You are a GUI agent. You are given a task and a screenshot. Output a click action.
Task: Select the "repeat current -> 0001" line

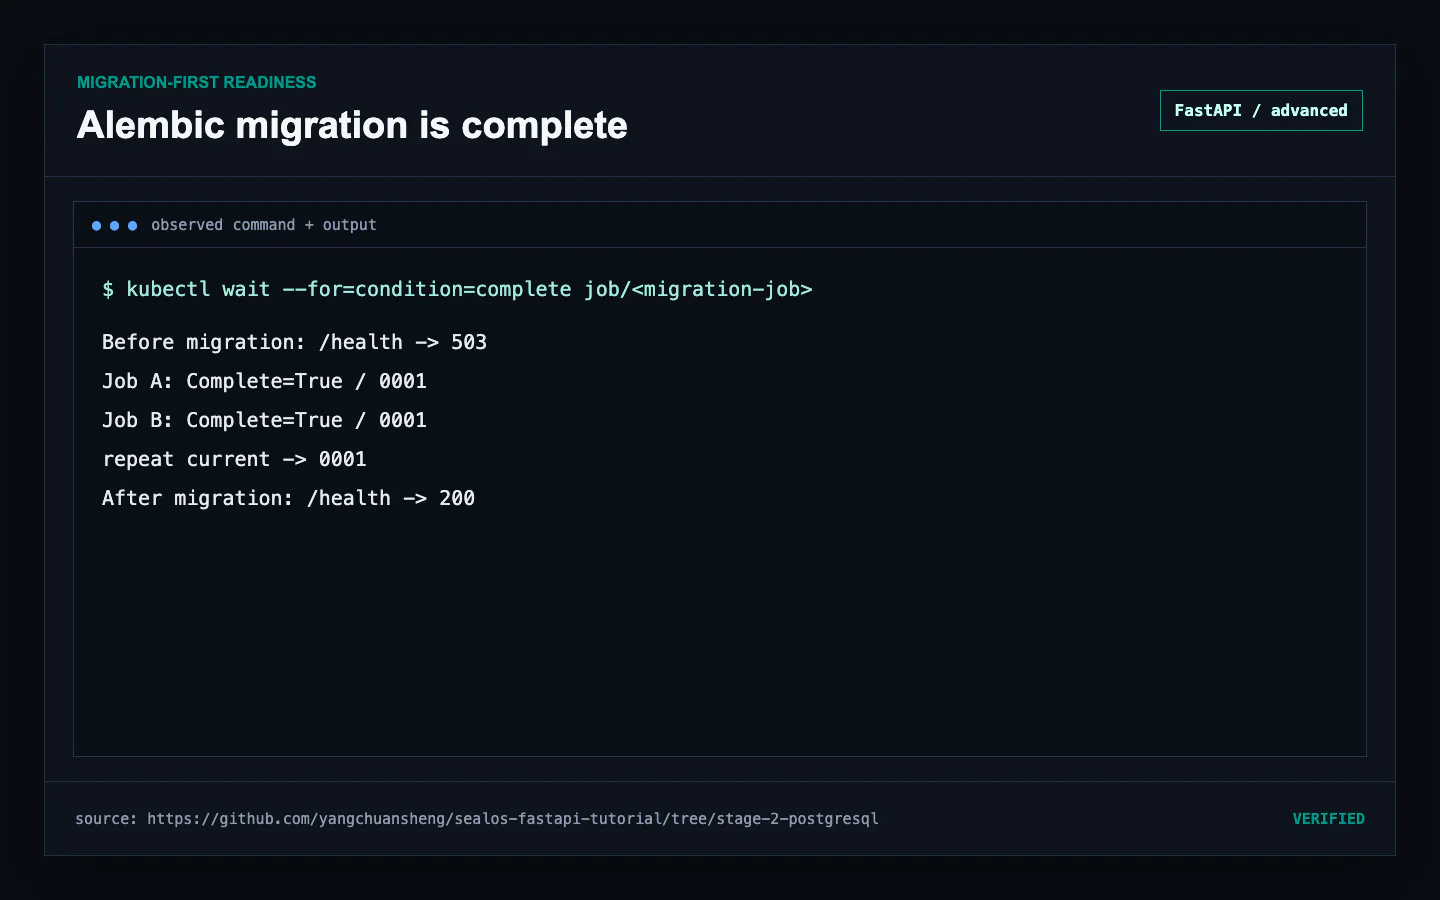point(234,459)
